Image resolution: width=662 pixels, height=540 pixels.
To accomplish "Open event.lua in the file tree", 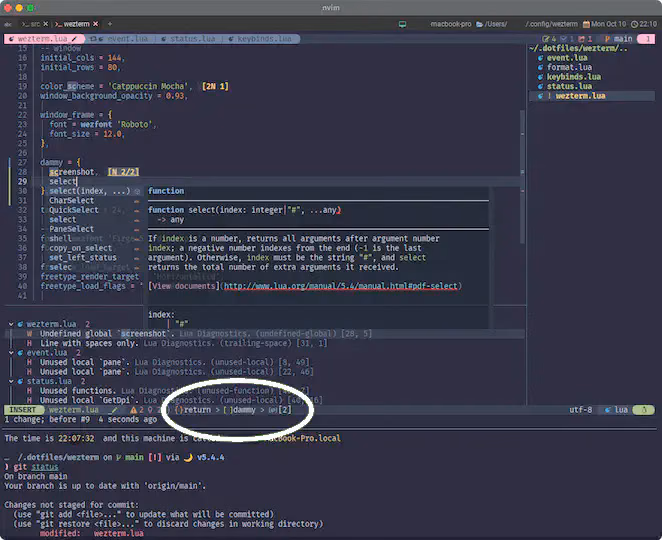I will pos(567,58).
